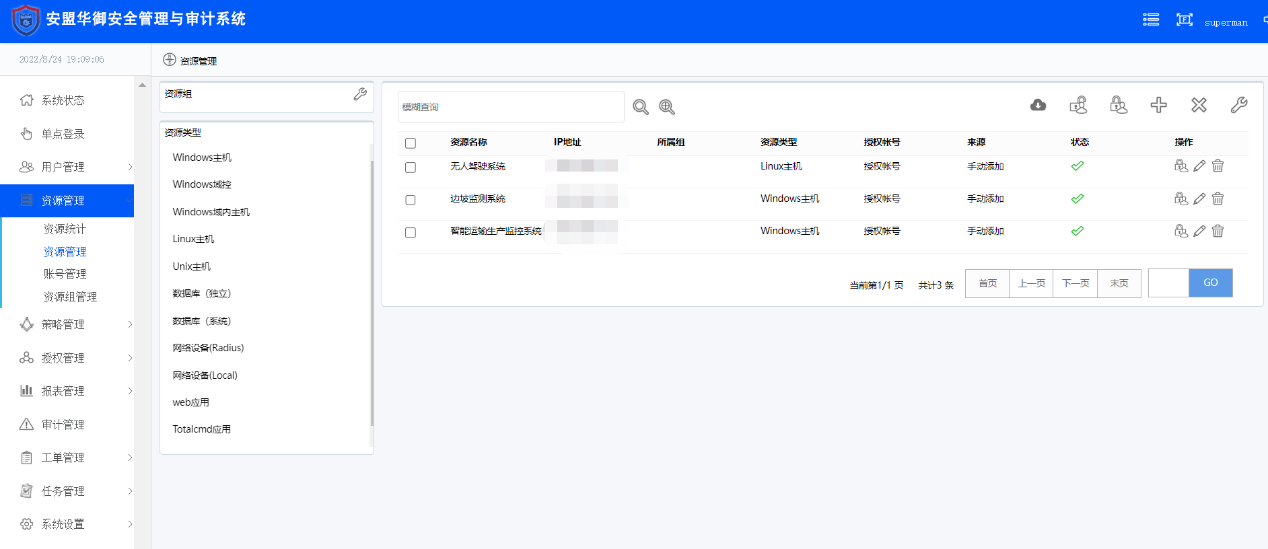1268x549 pixels.
Task: Edit the 无人驾驶系统 row with pencil icon
Action: coord(1199,166)
